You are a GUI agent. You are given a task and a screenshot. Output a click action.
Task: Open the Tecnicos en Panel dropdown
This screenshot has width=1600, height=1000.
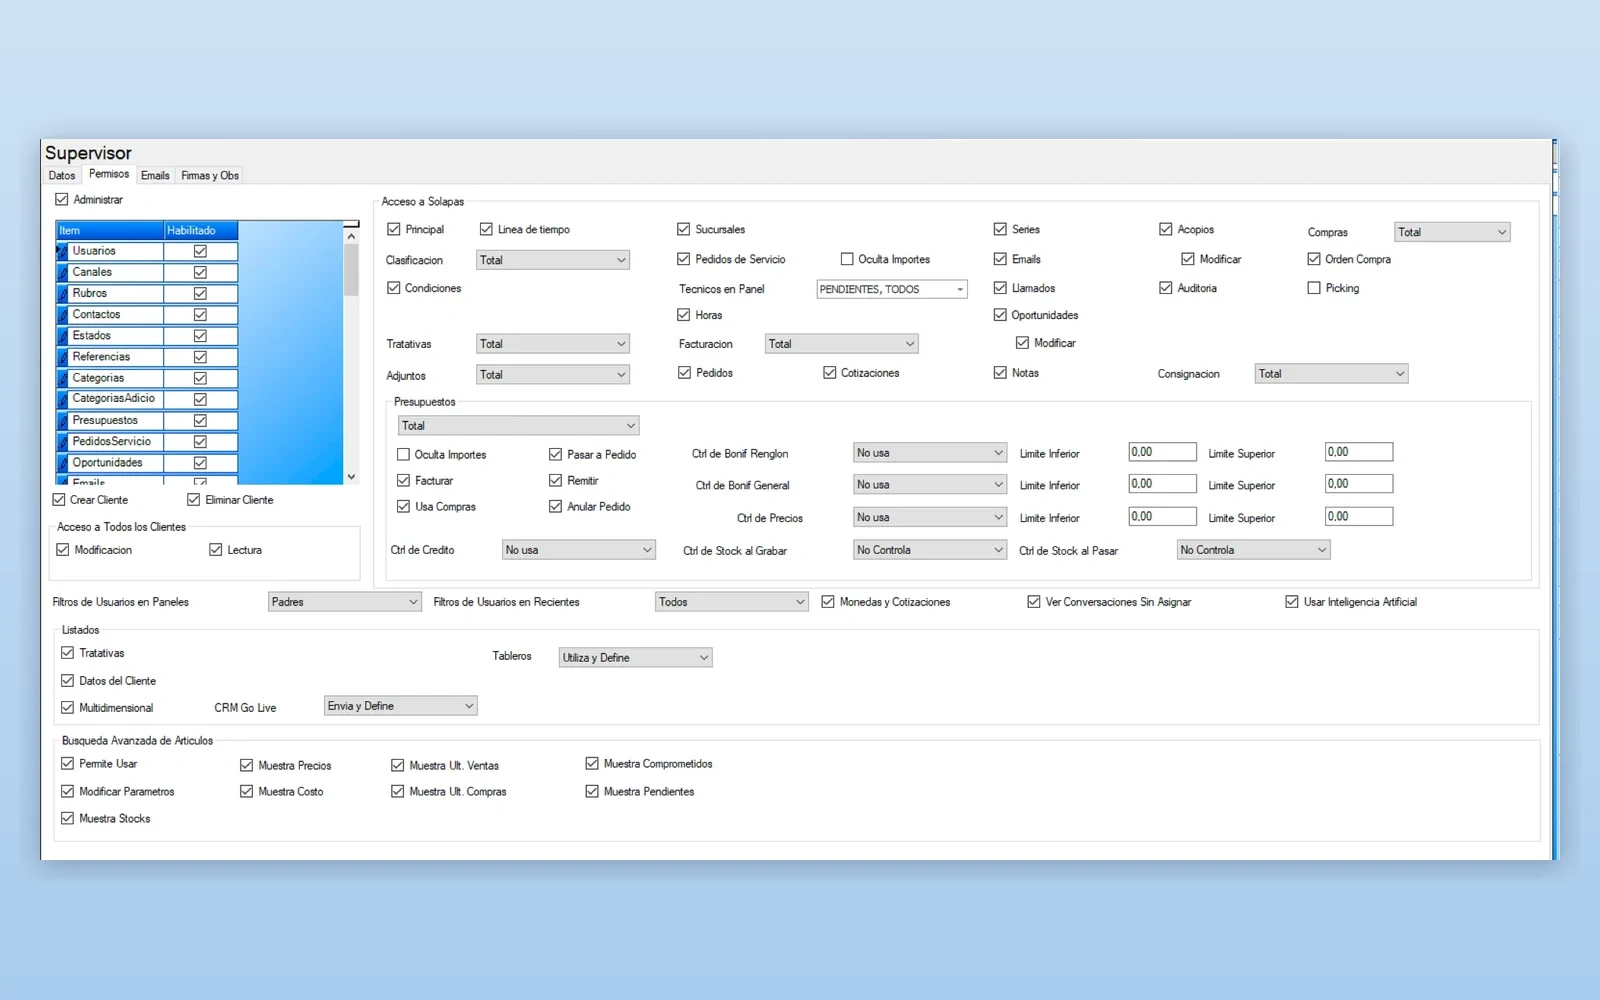click(x=892, y=289)
